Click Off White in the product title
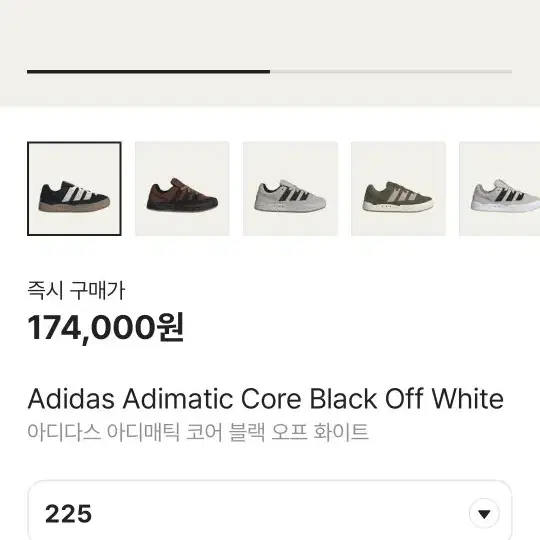540x540 pixels. click(444, 399)
